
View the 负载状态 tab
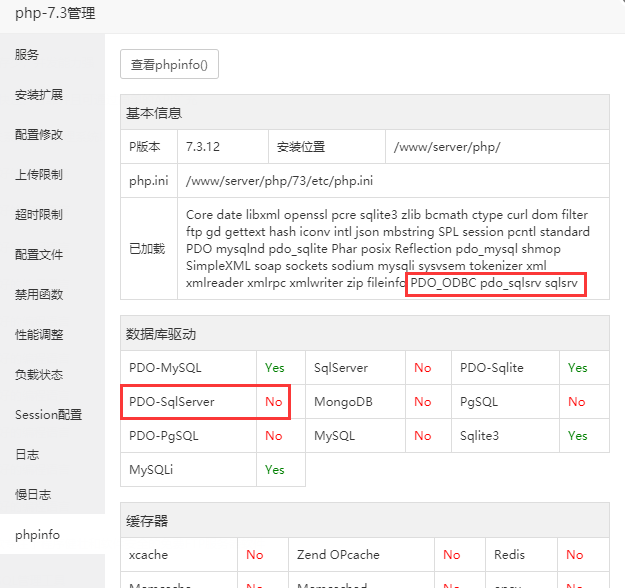(x=52, y=375)
